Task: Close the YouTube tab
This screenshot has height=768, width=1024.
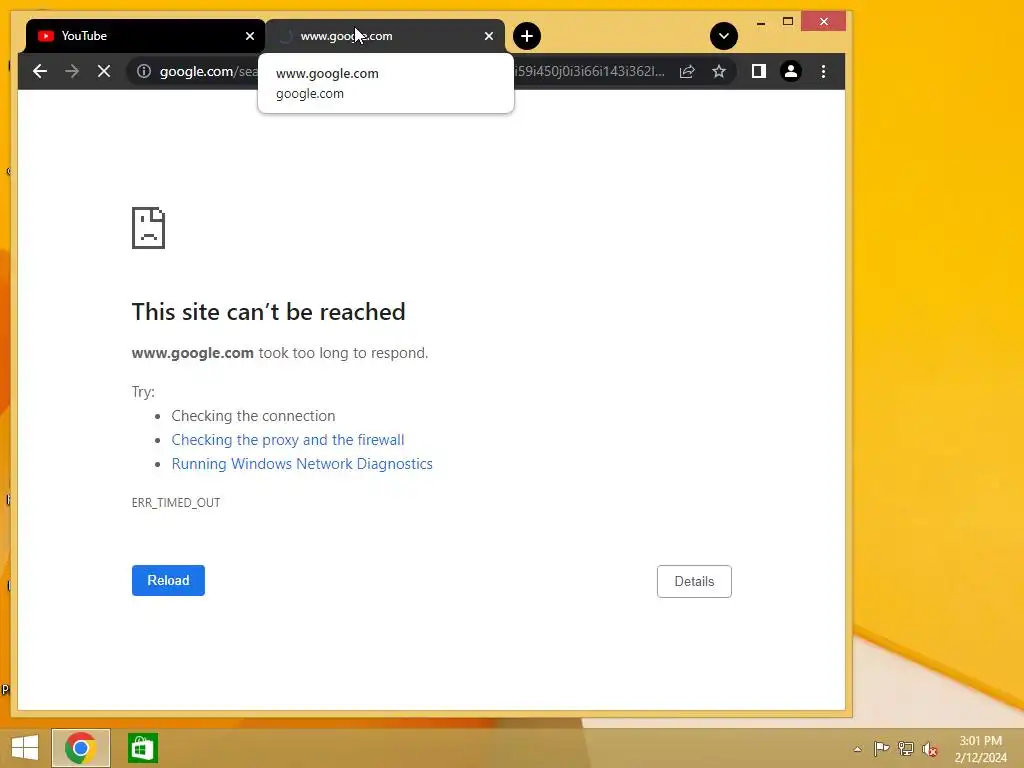Action: pos(249,36)
